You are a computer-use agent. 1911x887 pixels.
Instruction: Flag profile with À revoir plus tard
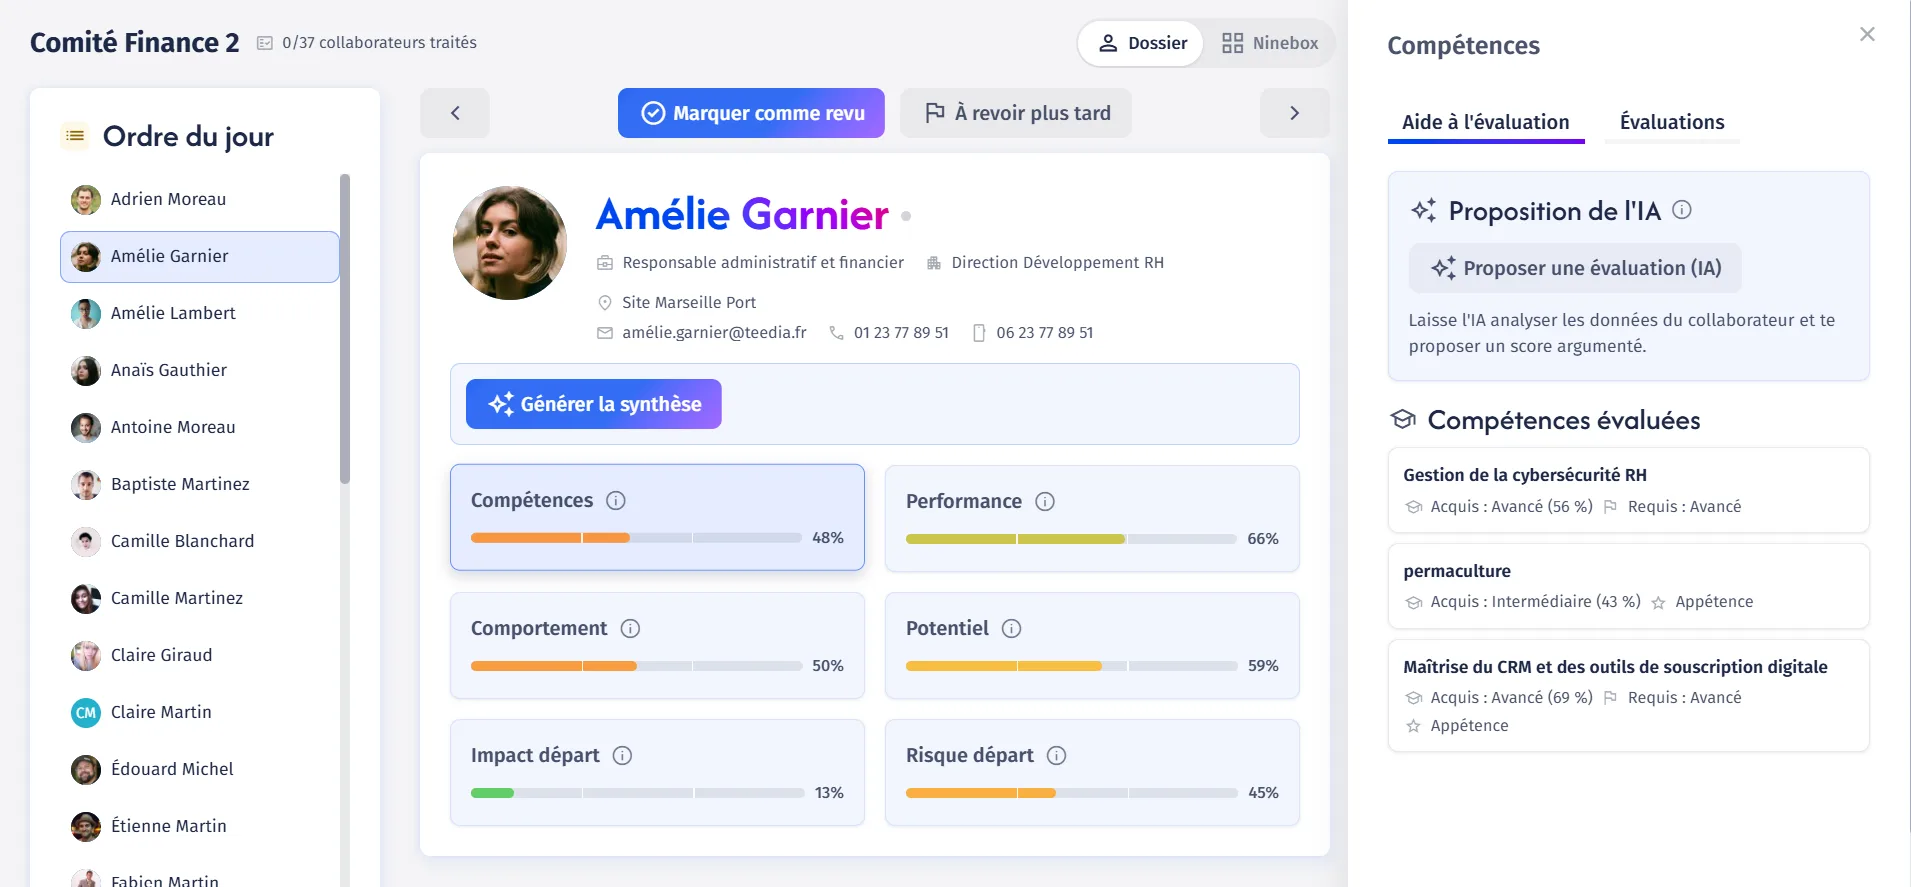click(x=1016, y=113)
